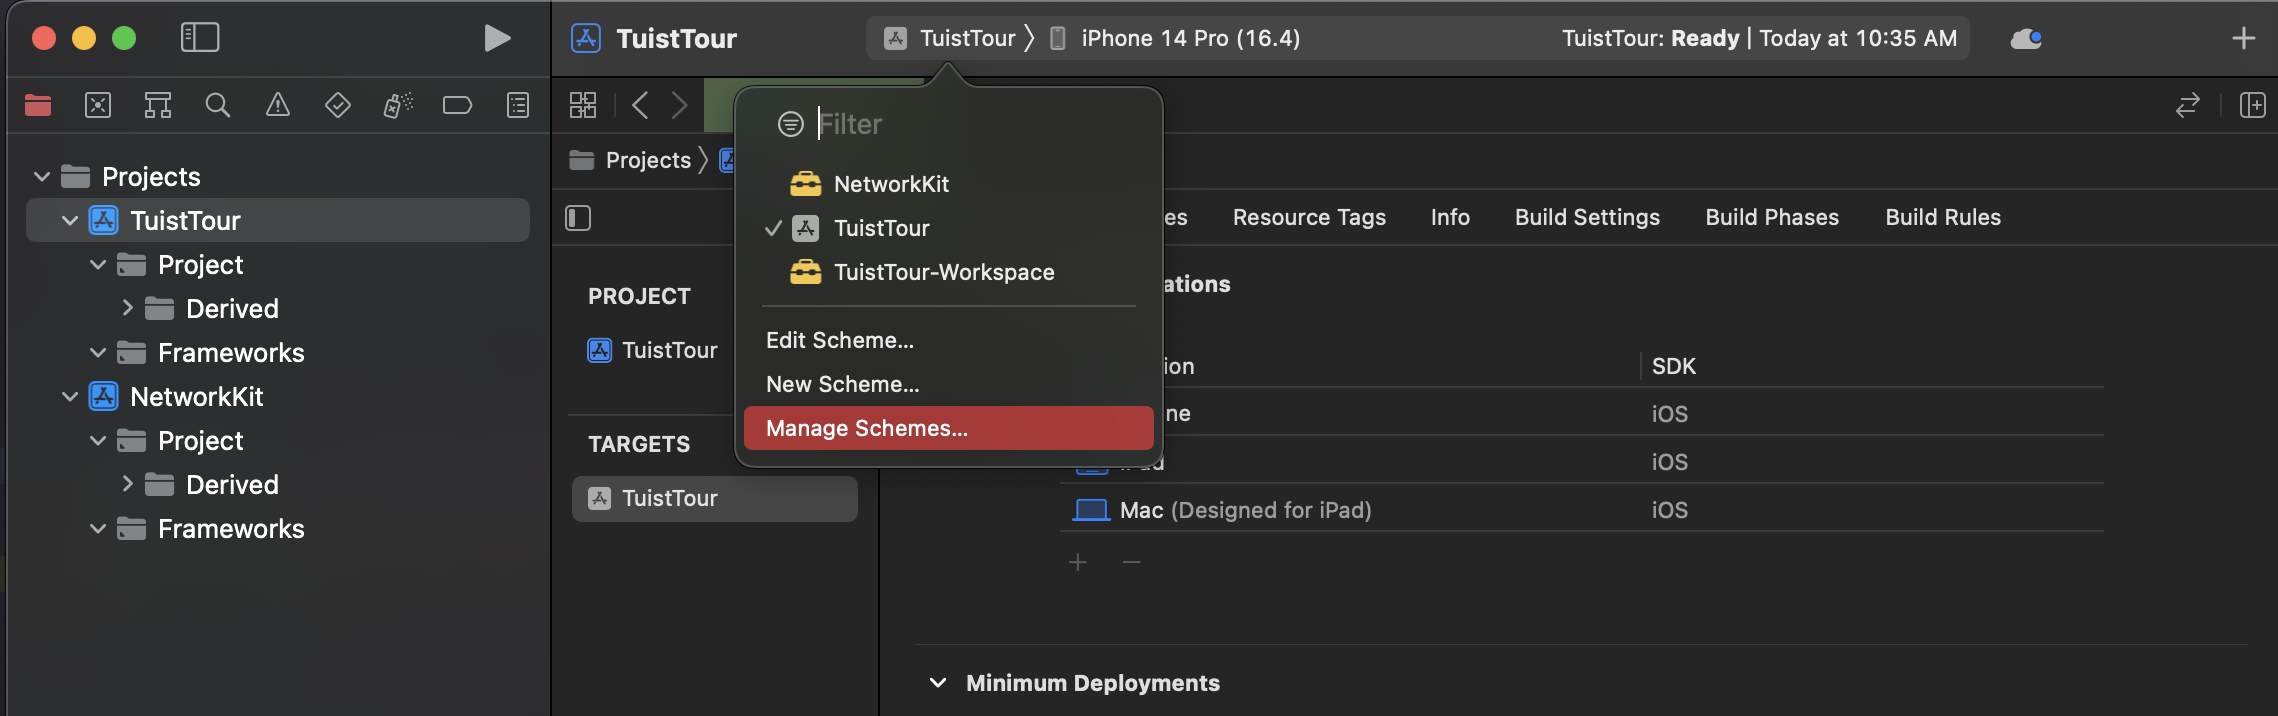Open the Breakpoint navigator
The image size is (2278, 716).
coord(457,105)
